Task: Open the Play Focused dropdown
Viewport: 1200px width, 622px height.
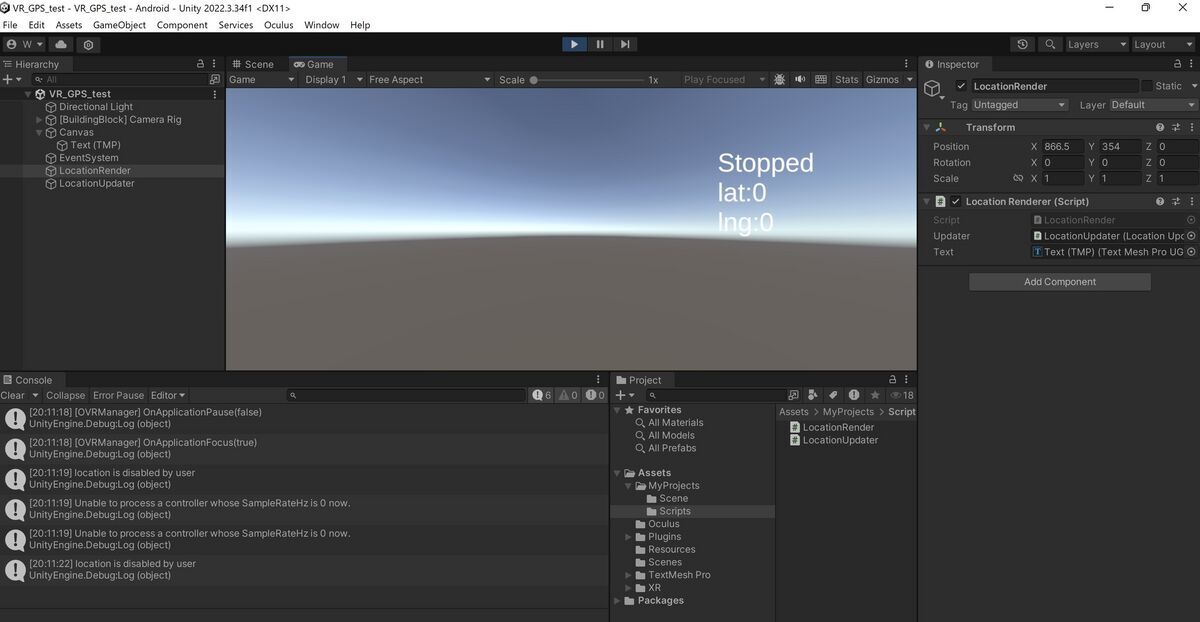Action: [724, 79]
